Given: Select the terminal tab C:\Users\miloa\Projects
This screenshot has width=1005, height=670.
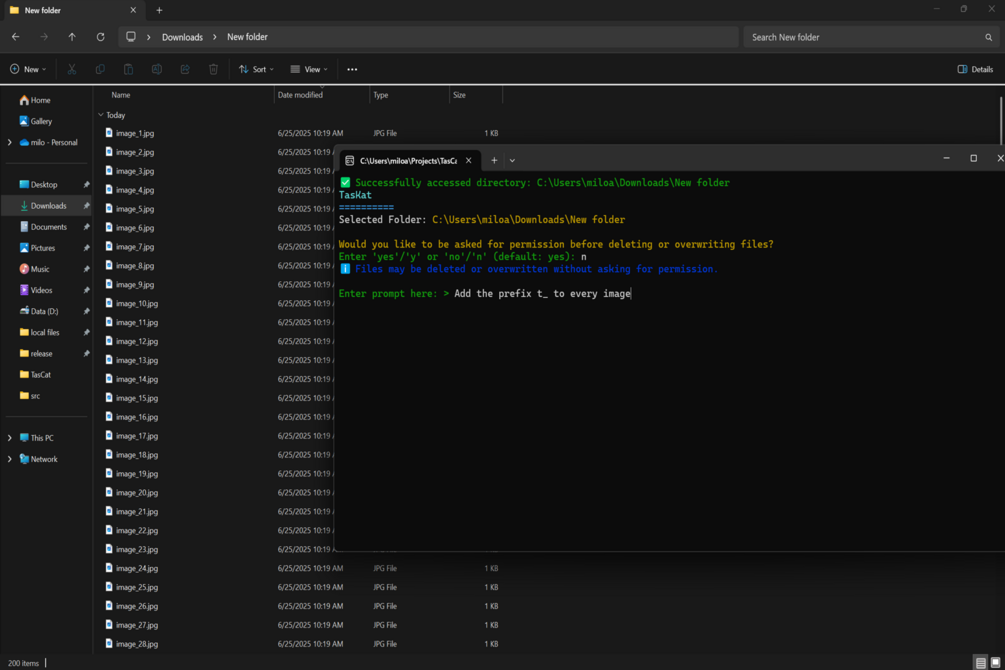Looking at the screenshot, I should 409,160.
